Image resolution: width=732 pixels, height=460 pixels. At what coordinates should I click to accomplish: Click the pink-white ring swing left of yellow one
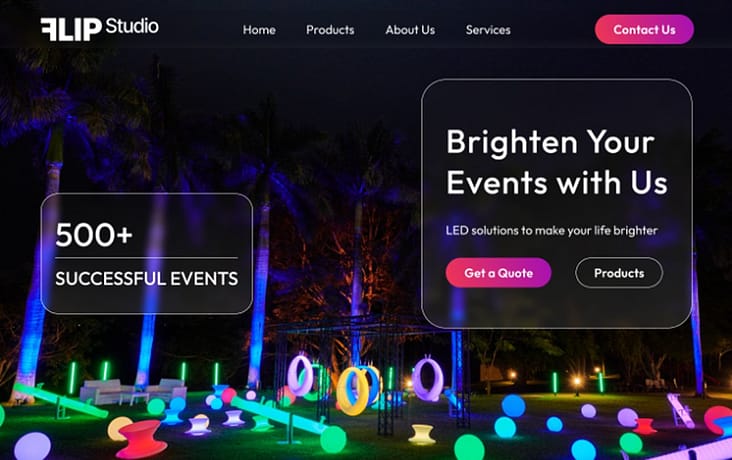tap(300, 376)
